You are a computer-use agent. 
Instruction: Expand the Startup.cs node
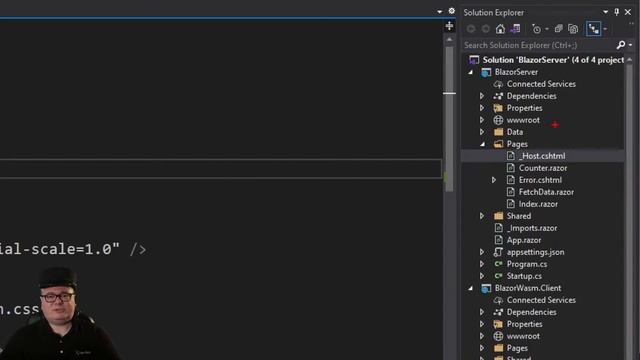(482, 276)
